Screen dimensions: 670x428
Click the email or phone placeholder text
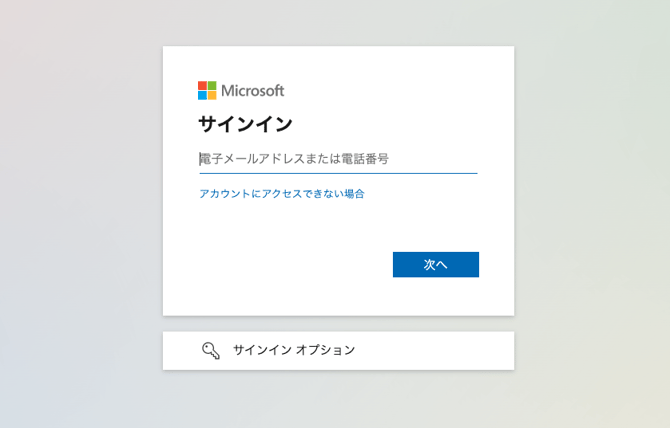pyautogui.click(x=294, y=159)
